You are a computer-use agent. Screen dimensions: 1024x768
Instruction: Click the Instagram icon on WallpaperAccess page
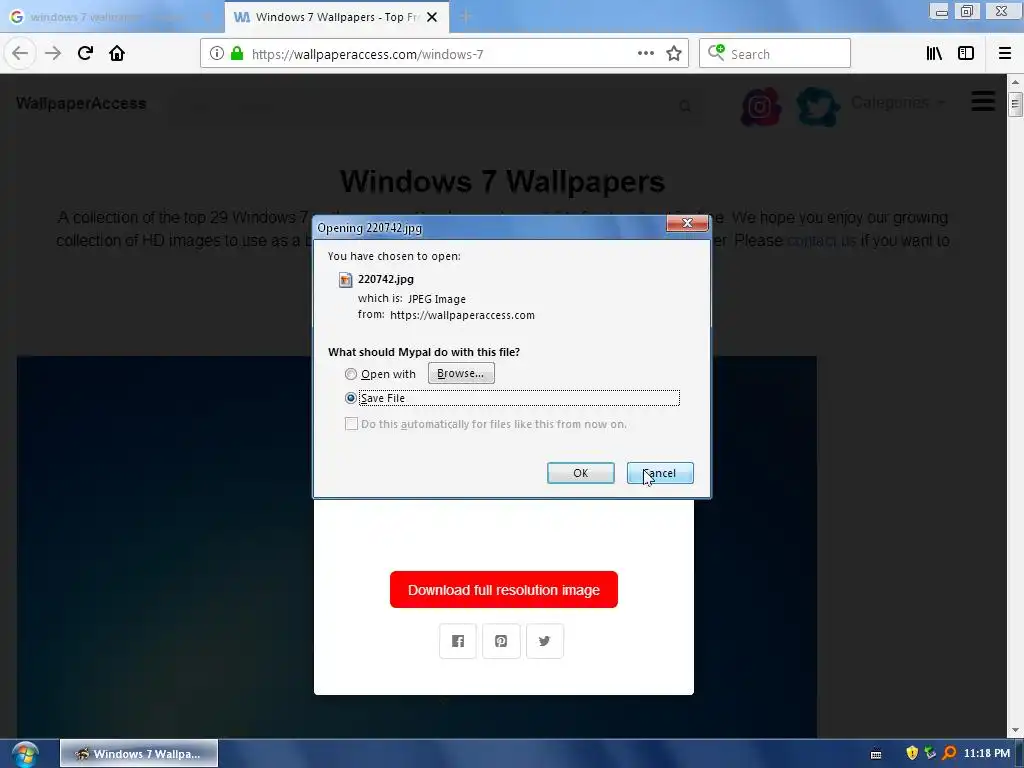tap(761, 106)
